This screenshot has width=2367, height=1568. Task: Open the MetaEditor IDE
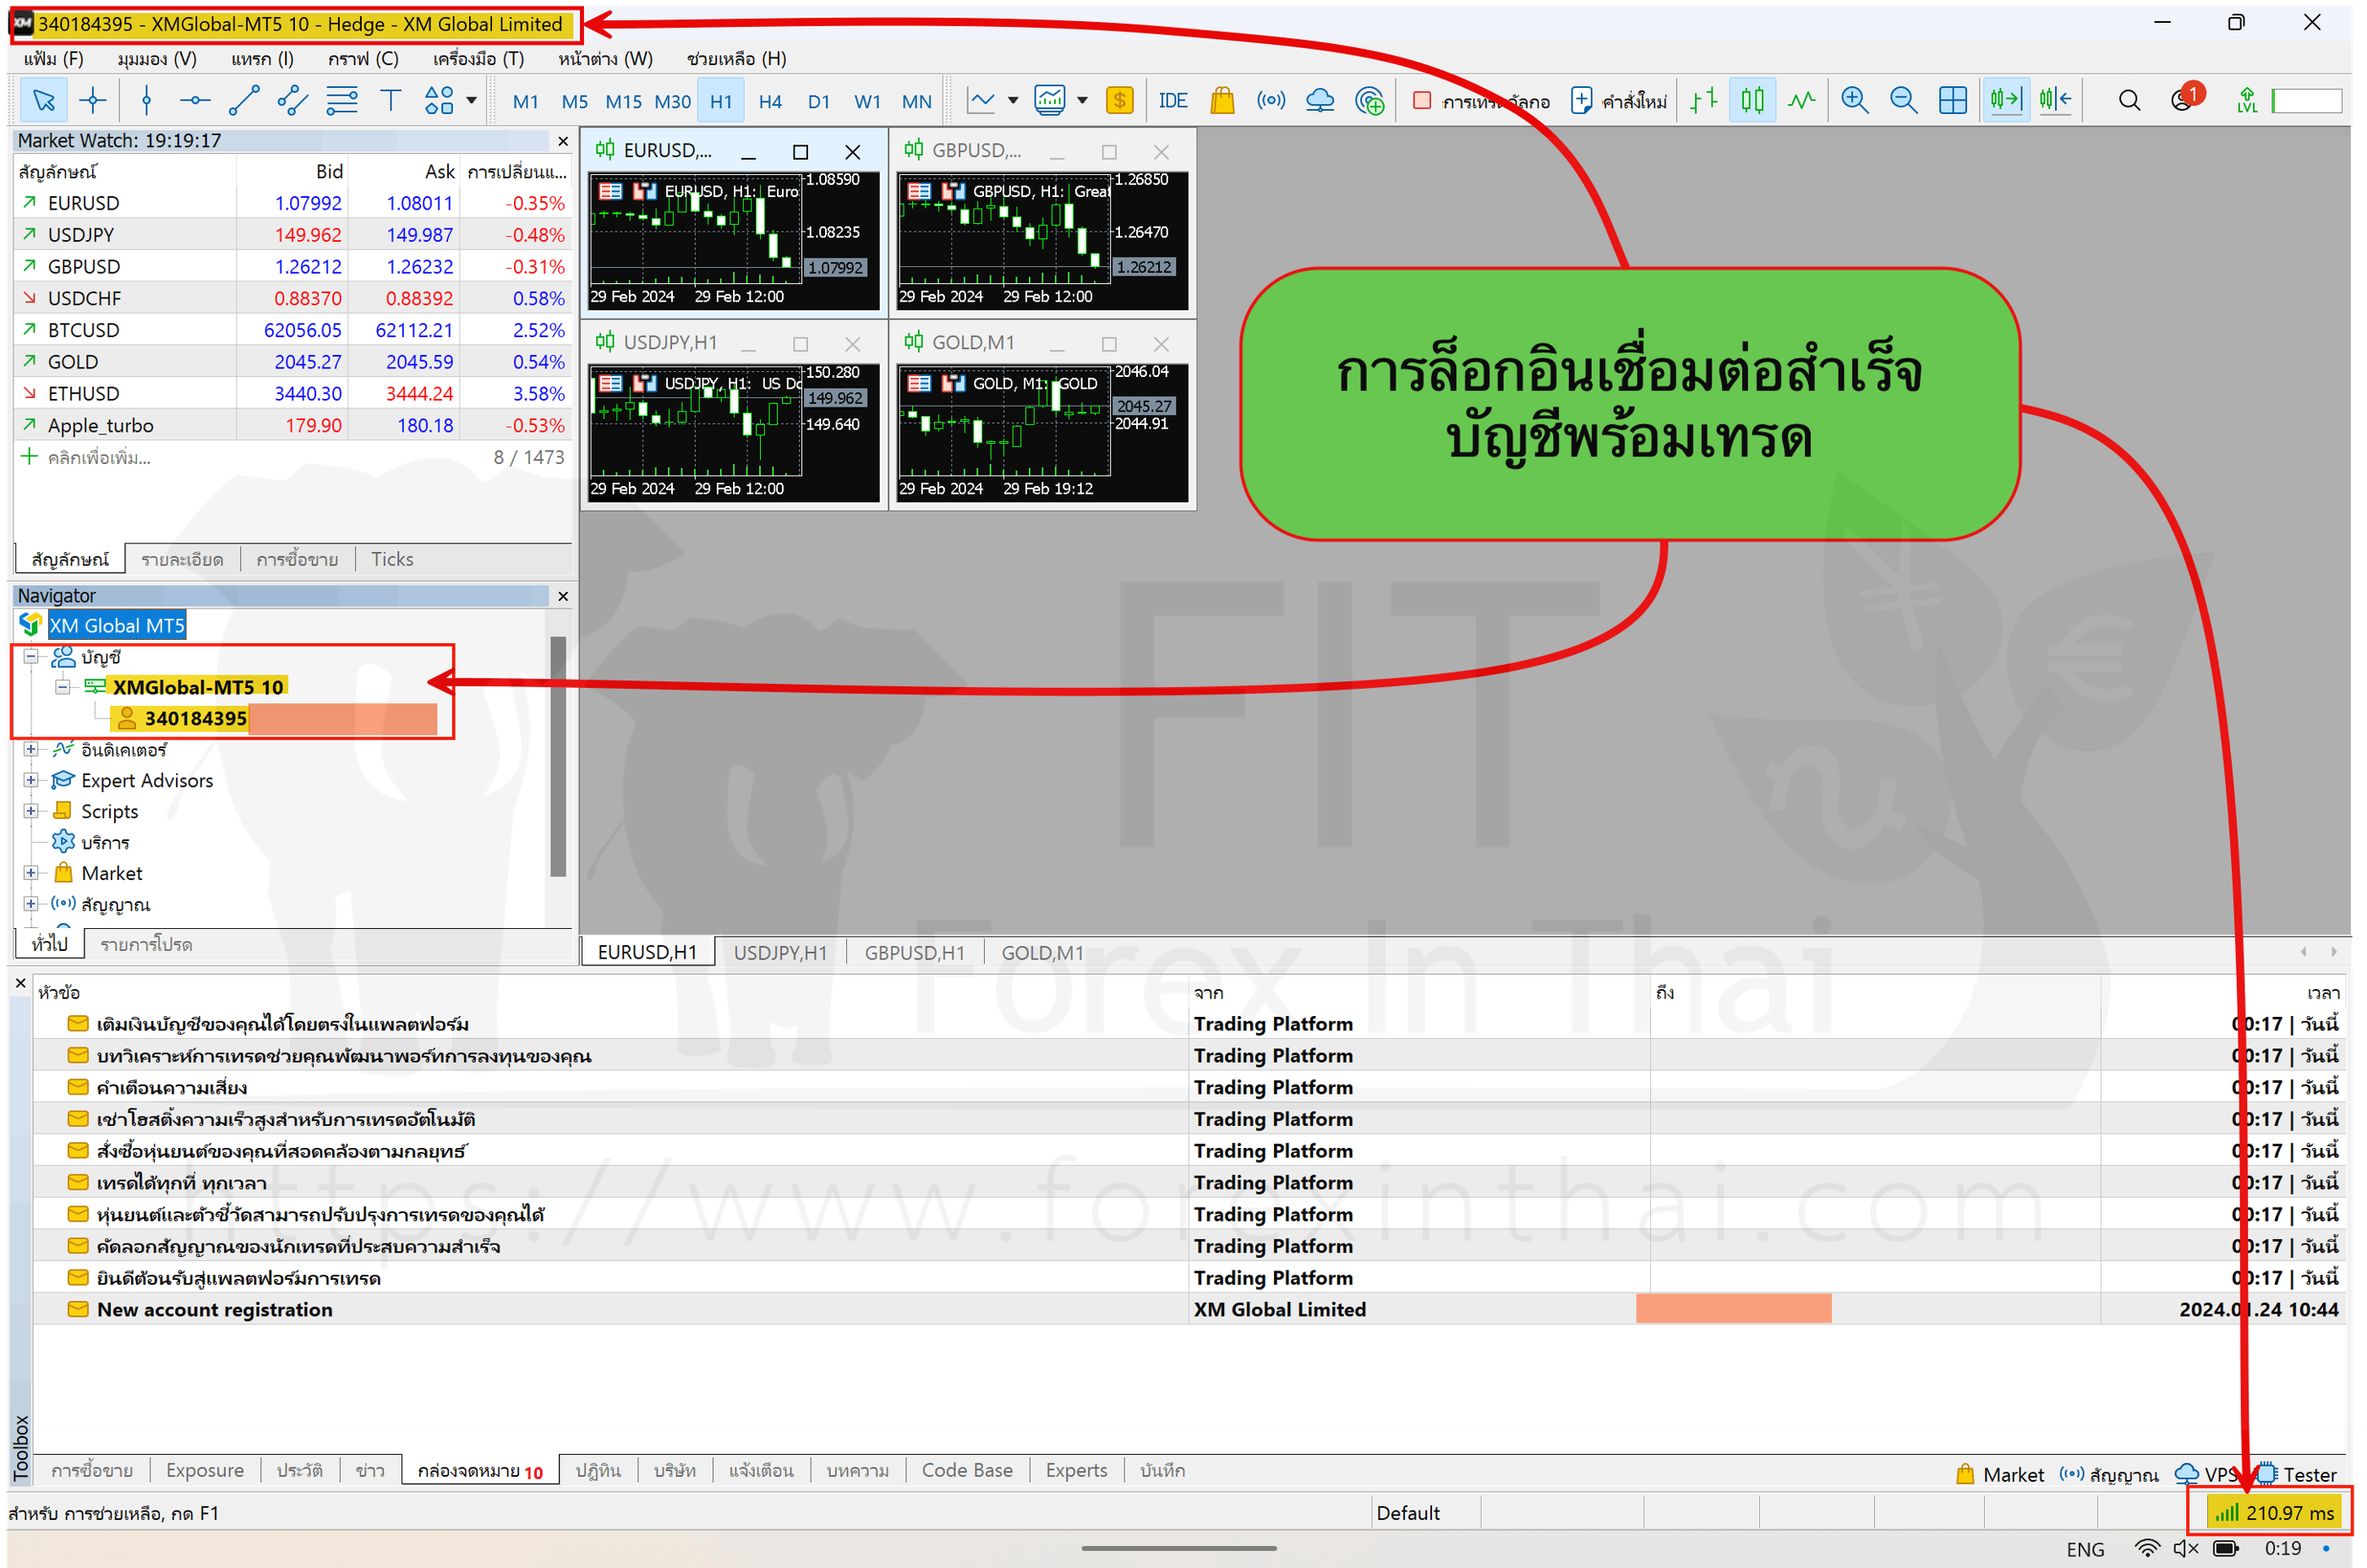tap(1173, 100)
